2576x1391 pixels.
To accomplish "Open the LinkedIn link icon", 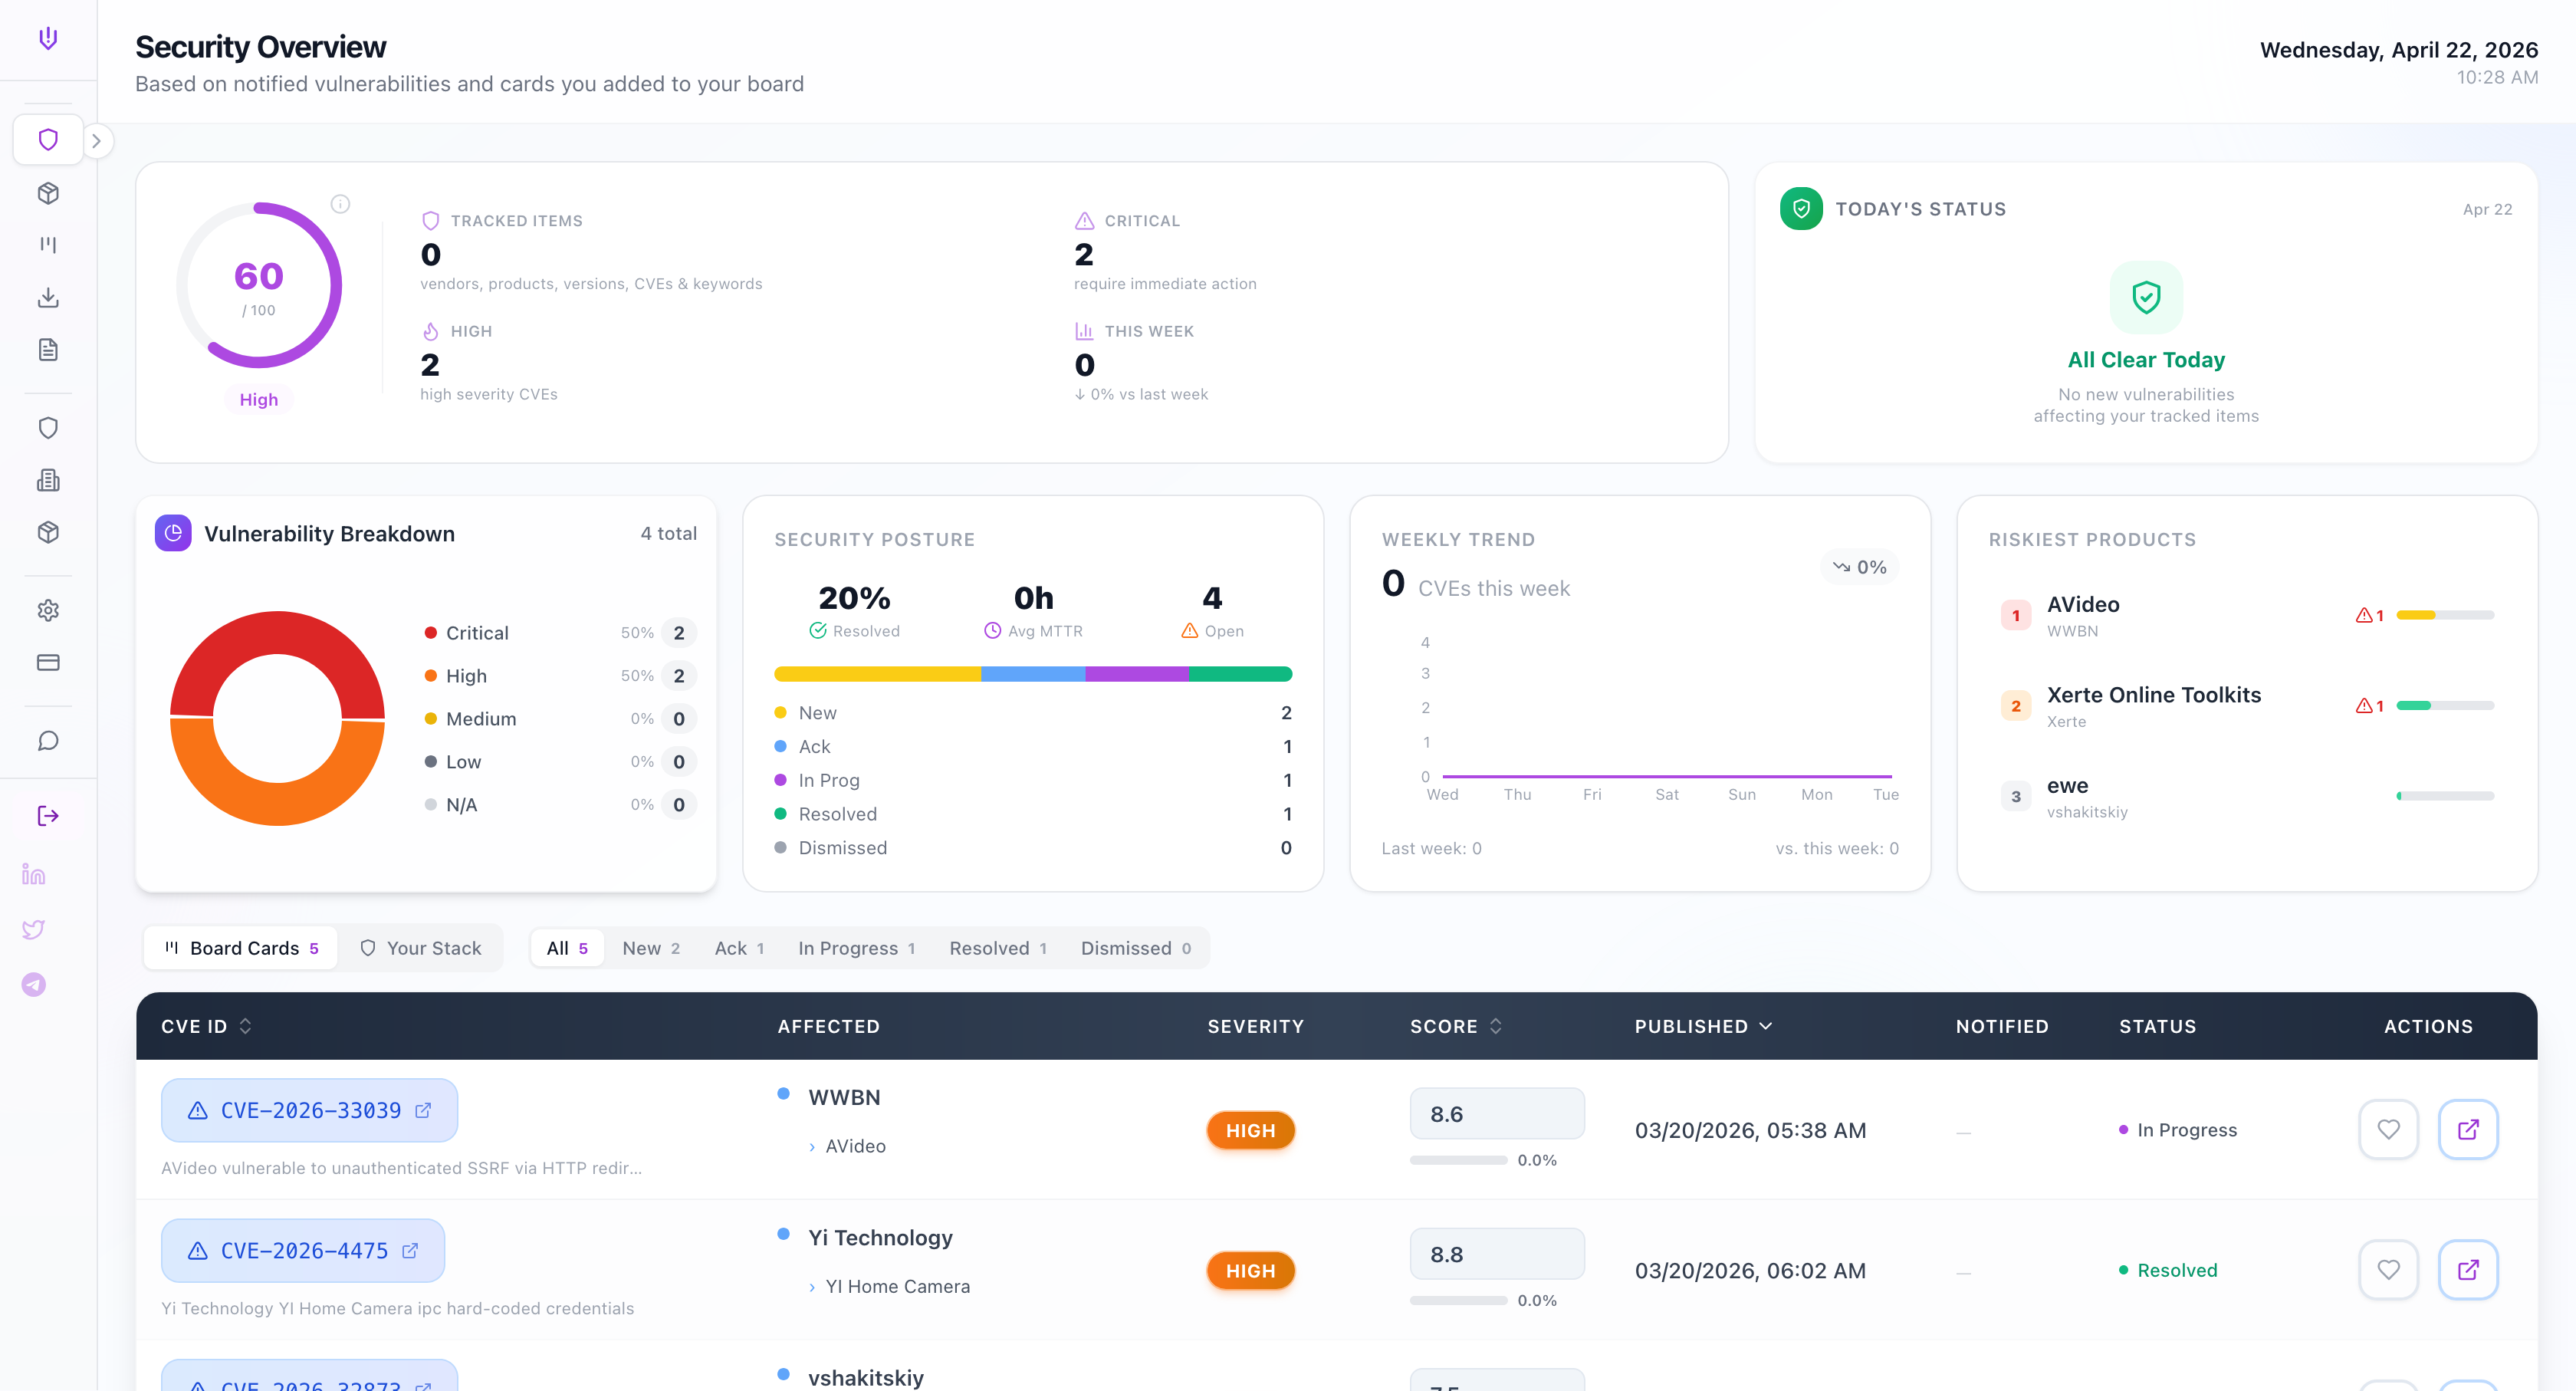I will (x=34, y=875).
